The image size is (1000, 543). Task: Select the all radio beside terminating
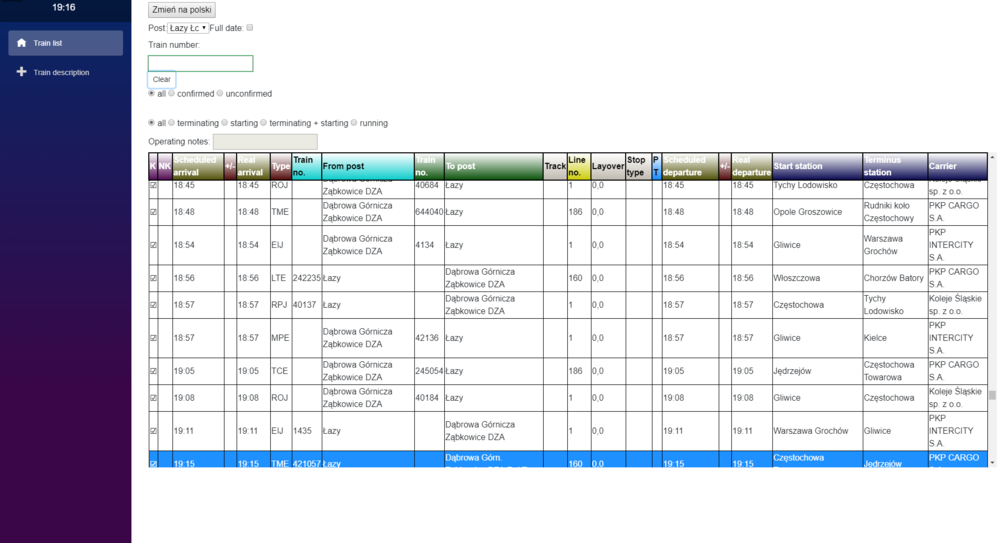(x=151, y=123)
